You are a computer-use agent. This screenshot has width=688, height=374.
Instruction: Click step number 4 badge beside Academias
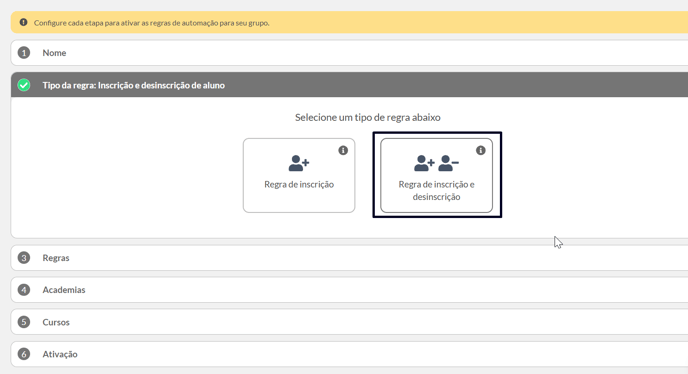[x=24, y=290]
